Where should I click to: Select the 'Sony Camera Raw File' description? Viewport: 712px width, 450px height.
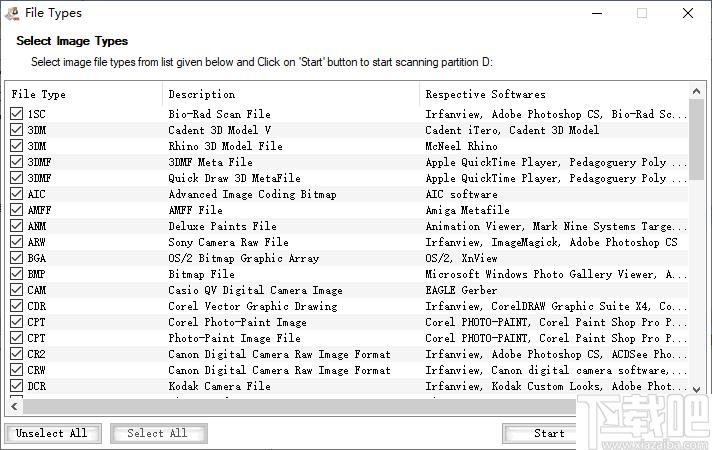(228, 242)
